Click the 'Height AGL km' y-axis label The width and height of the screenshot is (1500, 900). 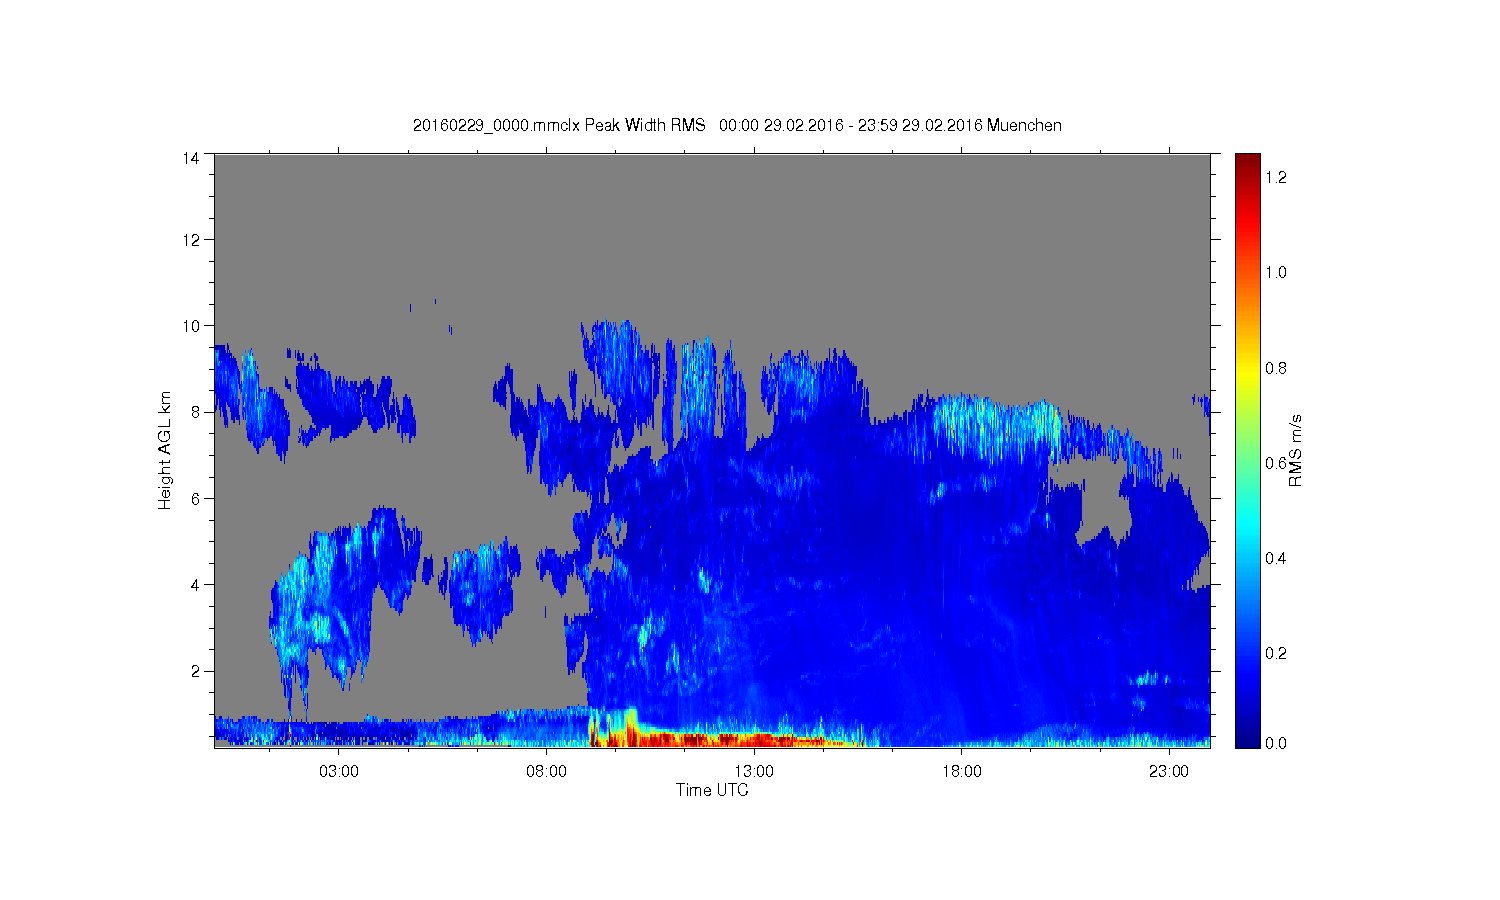coord(165,450)
